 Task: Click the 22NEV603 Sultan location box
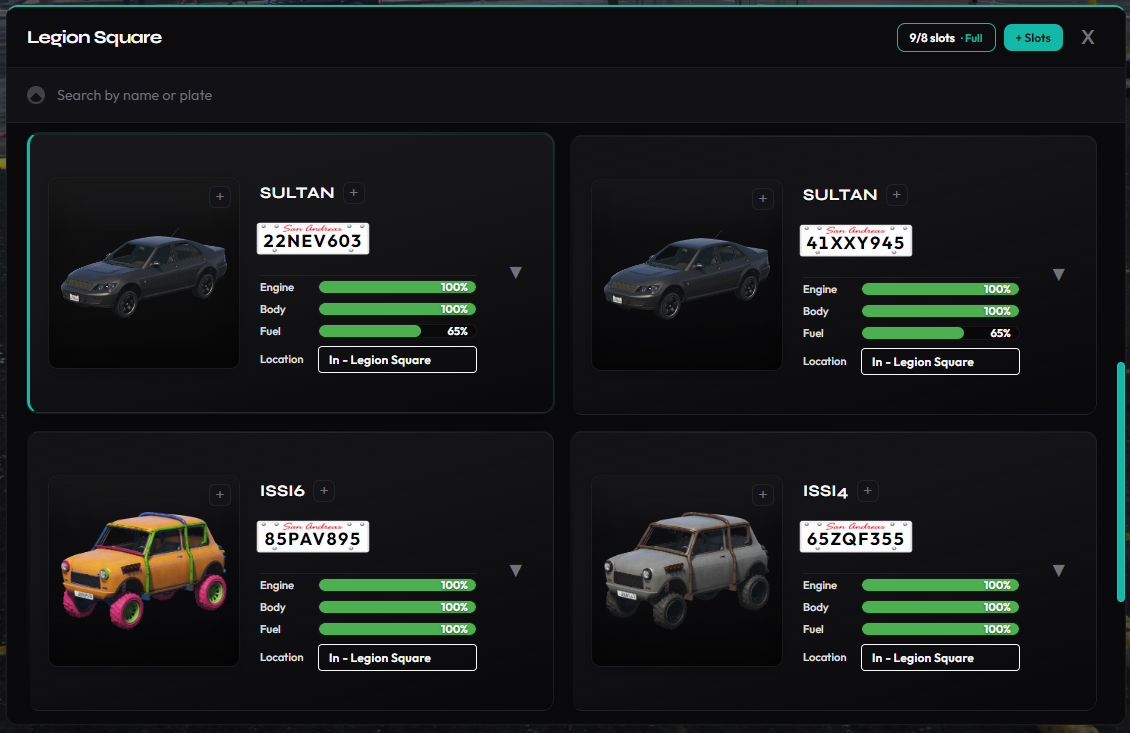pos(397,360)
